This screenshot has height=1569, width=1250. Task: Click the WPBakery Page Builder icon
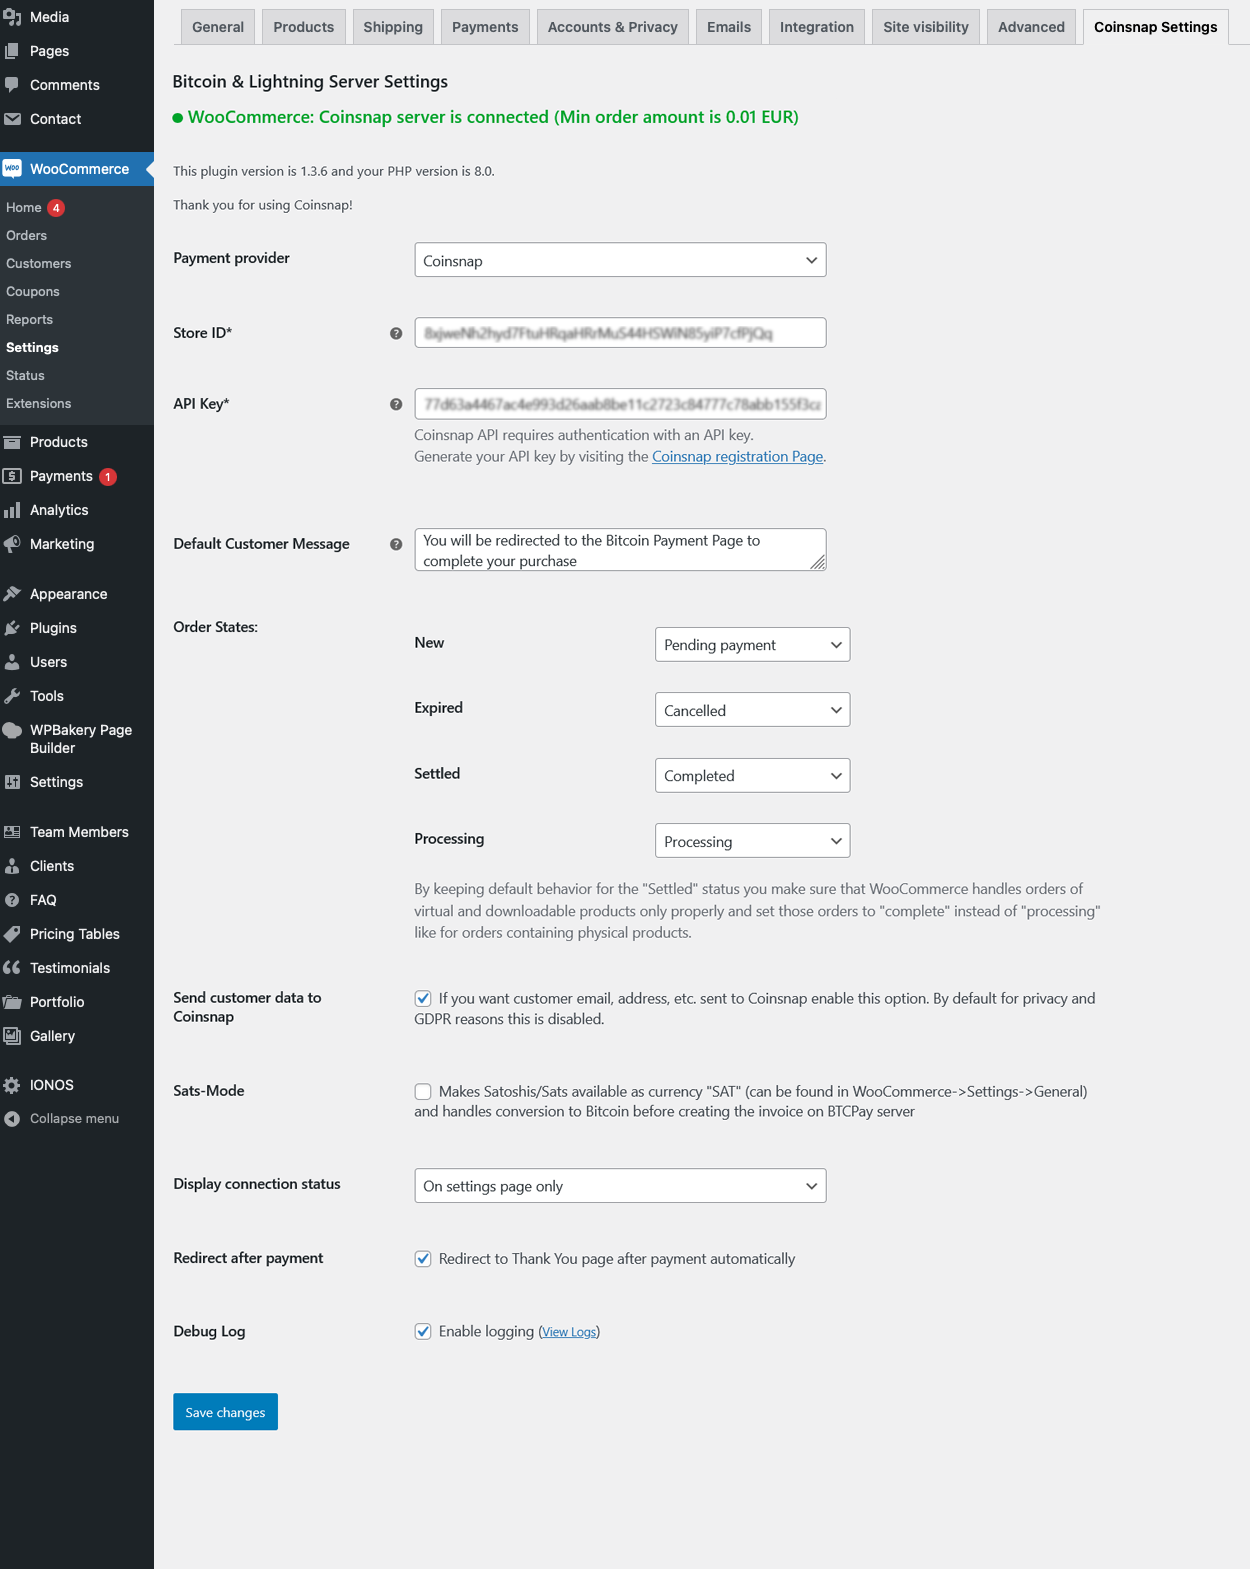pyautogui.click(x=12, y=730)
